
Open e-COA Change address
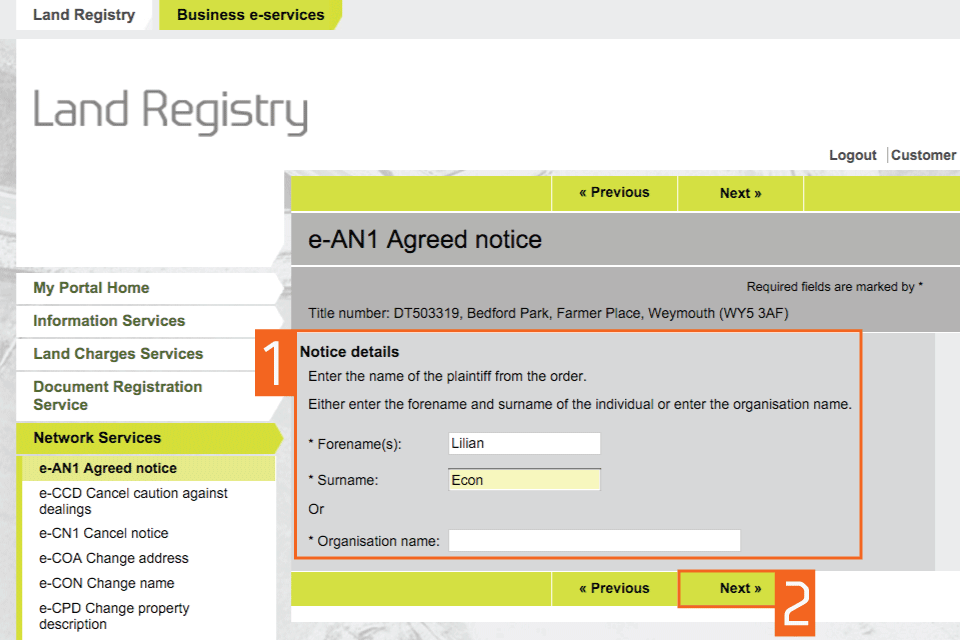[x=114, y=558]
